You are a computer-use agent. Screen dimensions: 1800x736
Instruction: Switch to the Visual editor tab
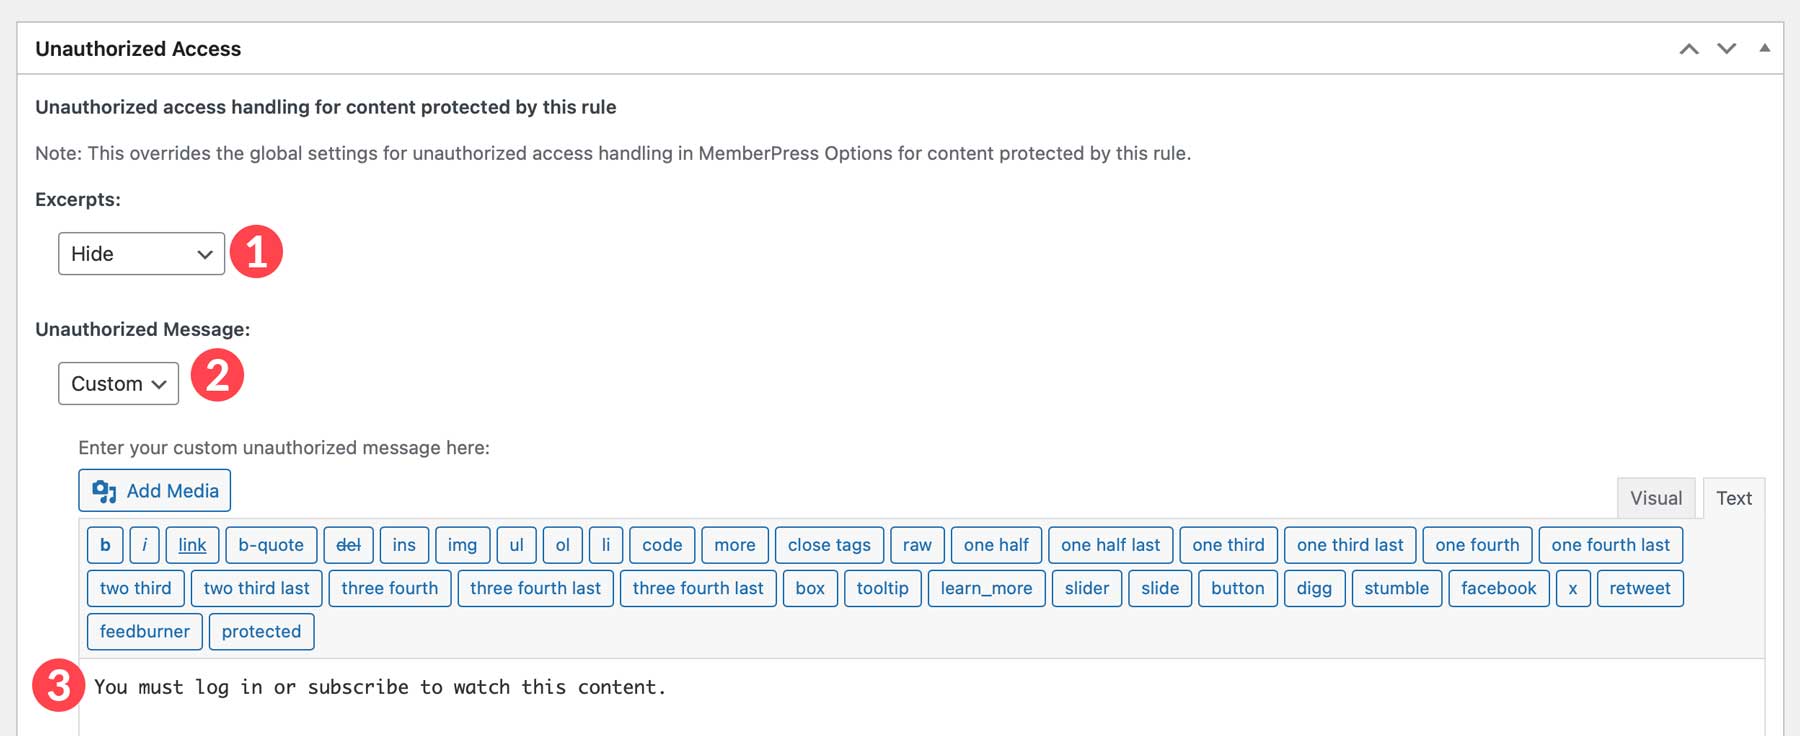pos(1655,498)
